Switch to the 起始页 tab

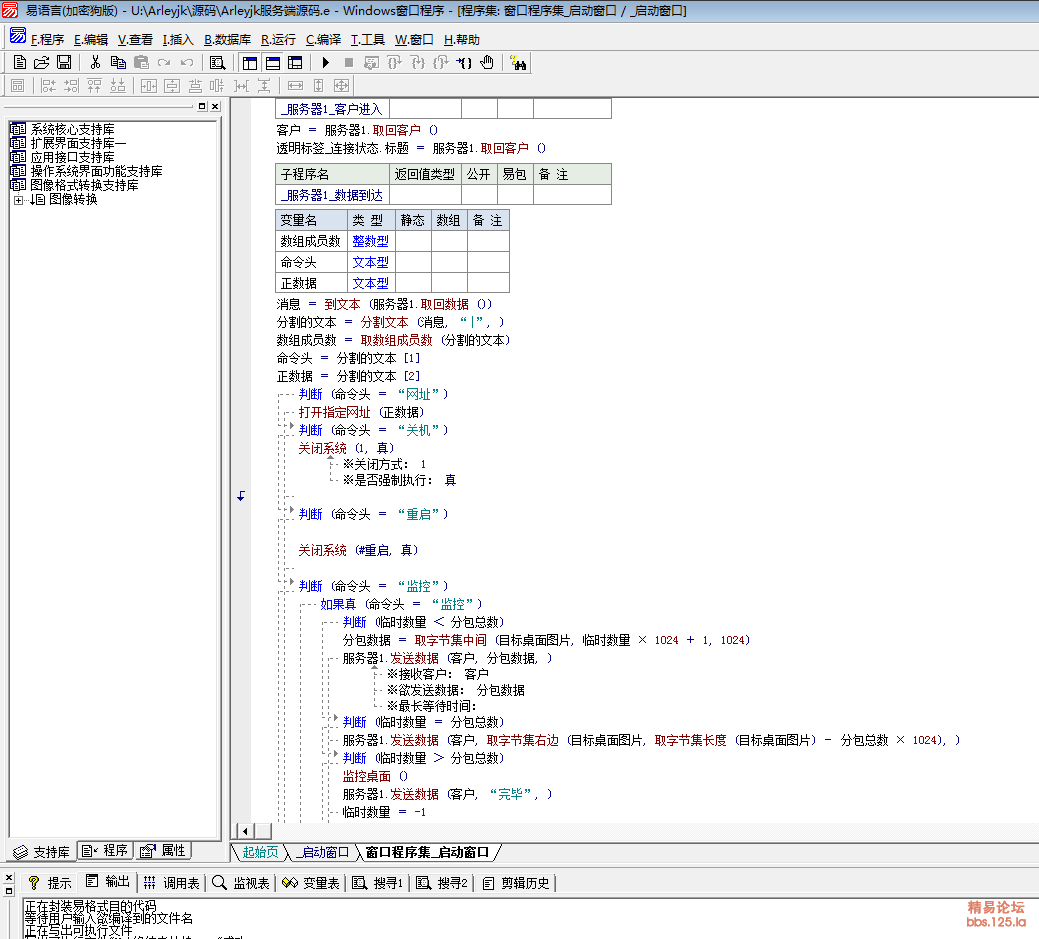tap(261, 853)
